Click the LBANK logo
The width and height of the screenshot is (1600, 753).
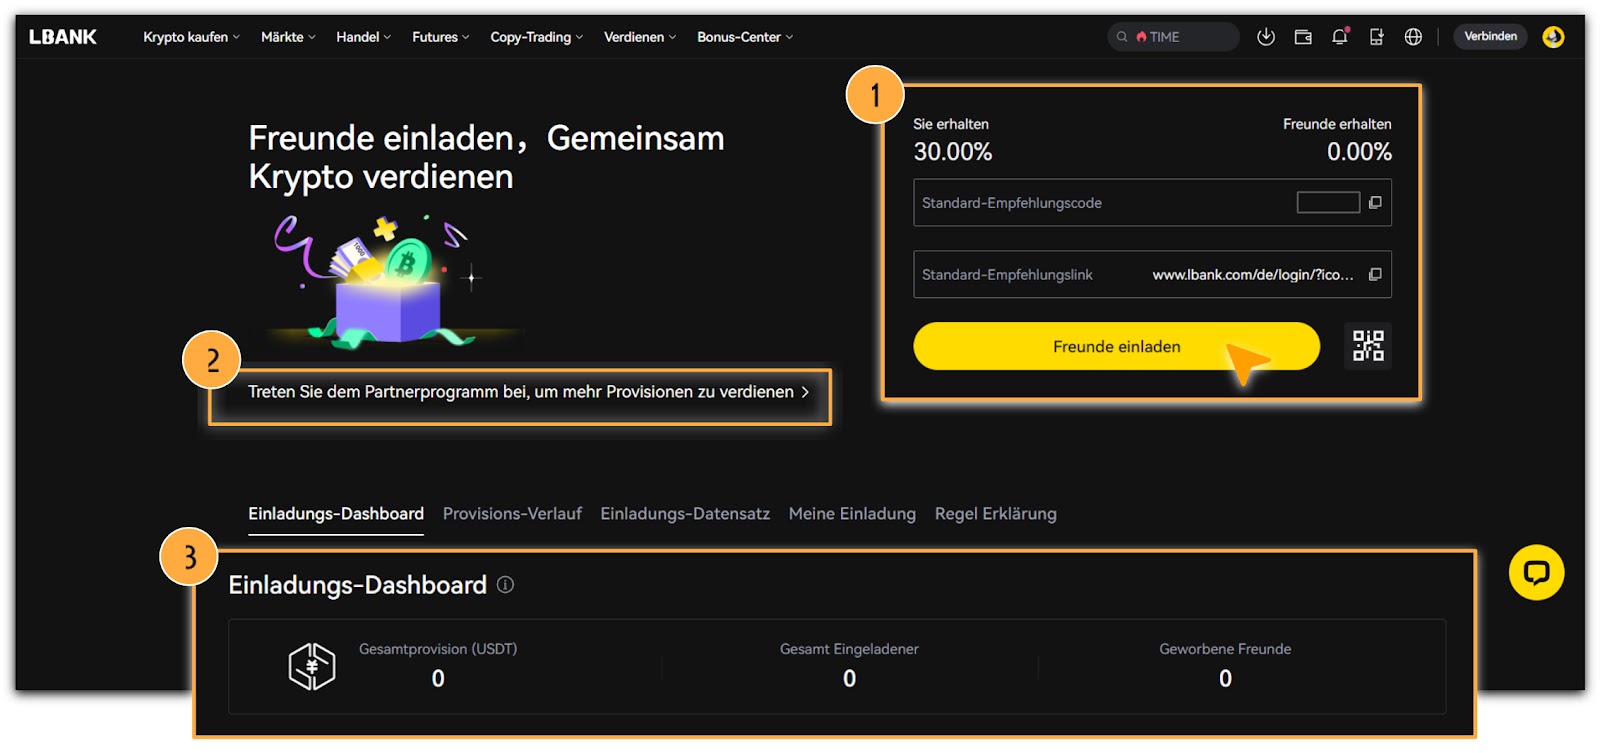point(62,37)
